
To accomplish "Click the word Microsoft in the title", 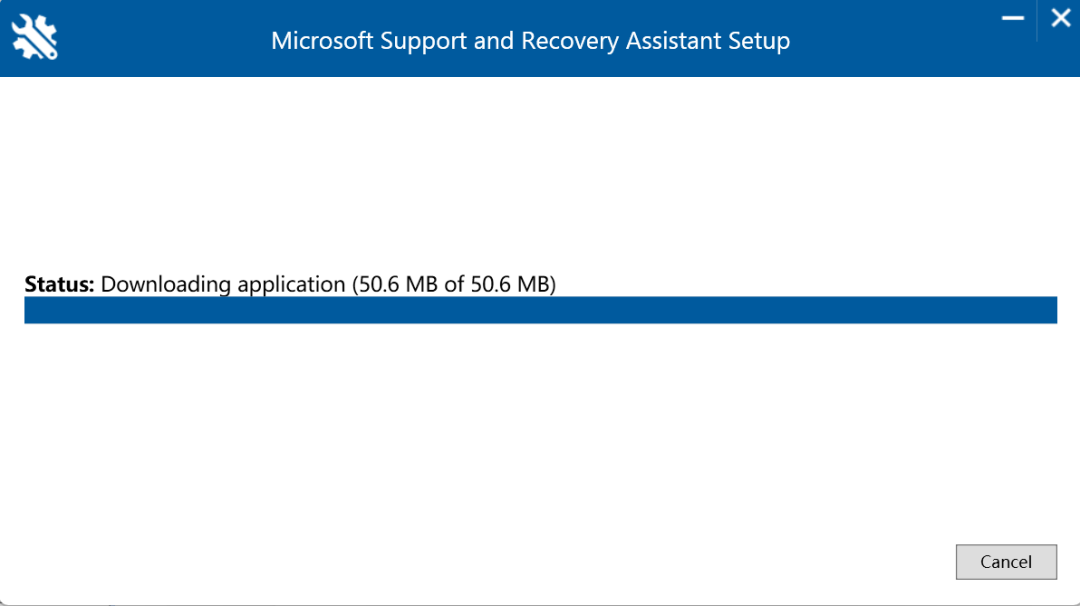I will click(322, 41).
